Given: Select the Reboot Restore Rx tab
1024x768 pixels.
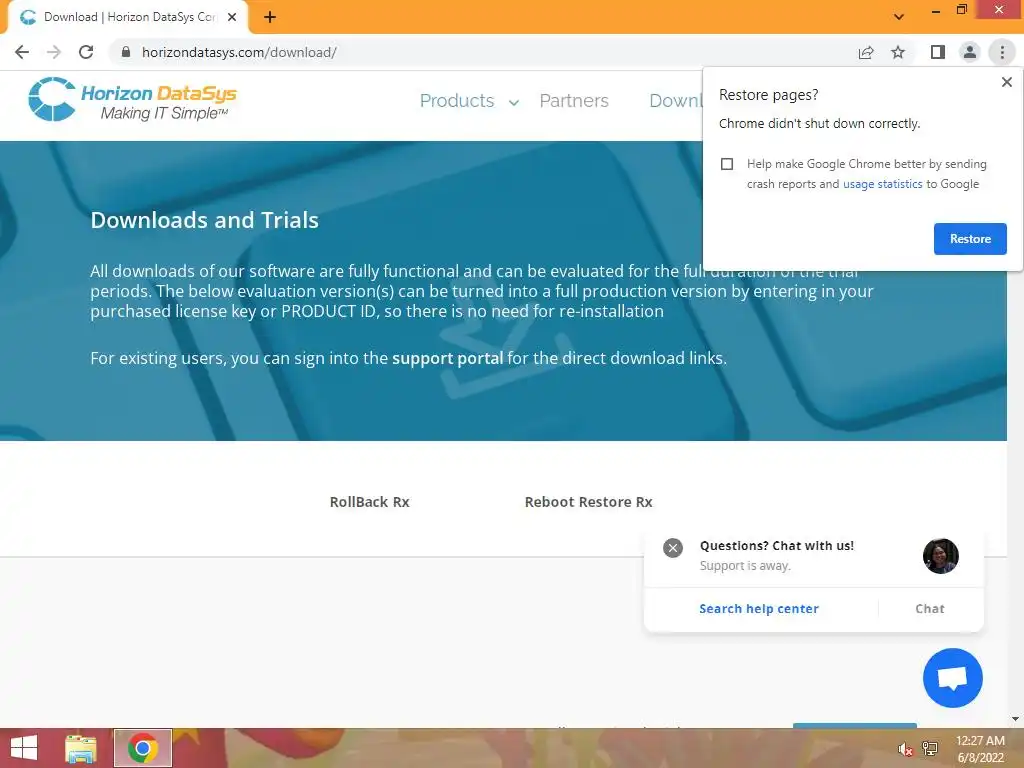Looking at the screenshot, I should 588,502.
